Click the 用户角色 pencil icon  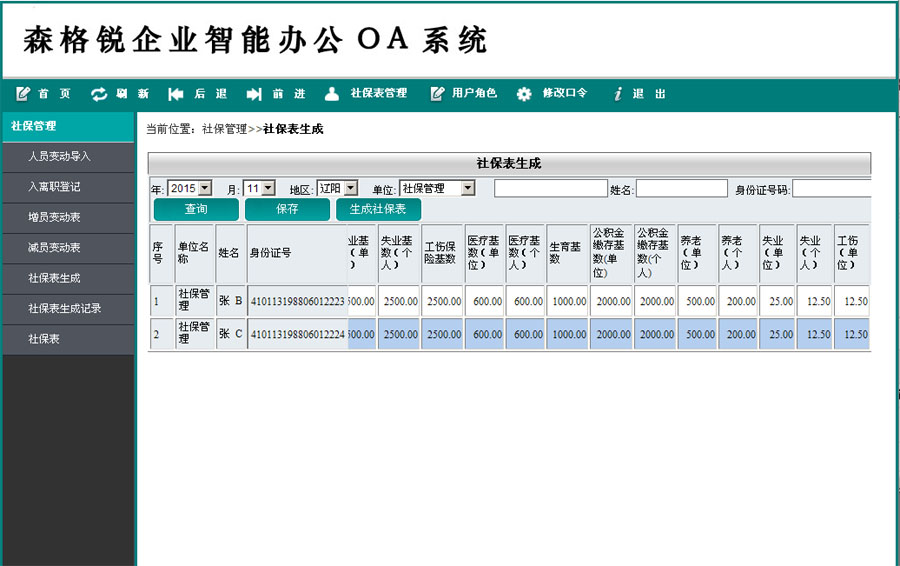tap(437, 94)
